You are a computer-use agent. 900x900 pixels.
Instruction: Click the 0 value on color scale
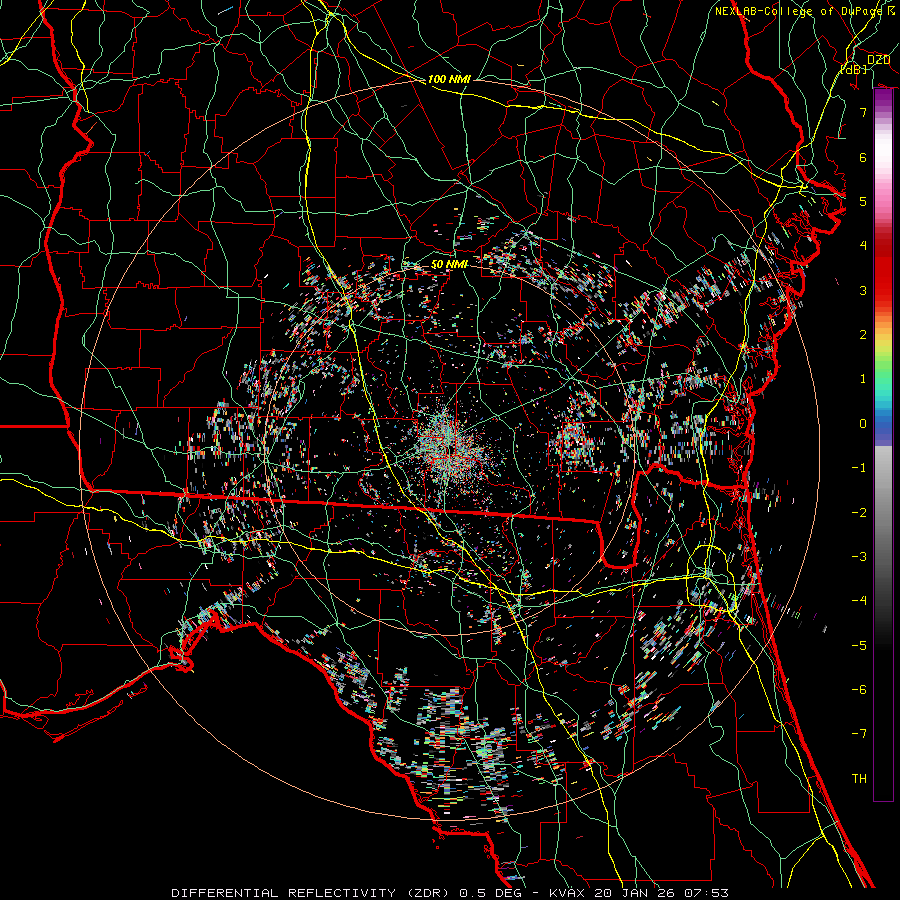tap(863, 424)
